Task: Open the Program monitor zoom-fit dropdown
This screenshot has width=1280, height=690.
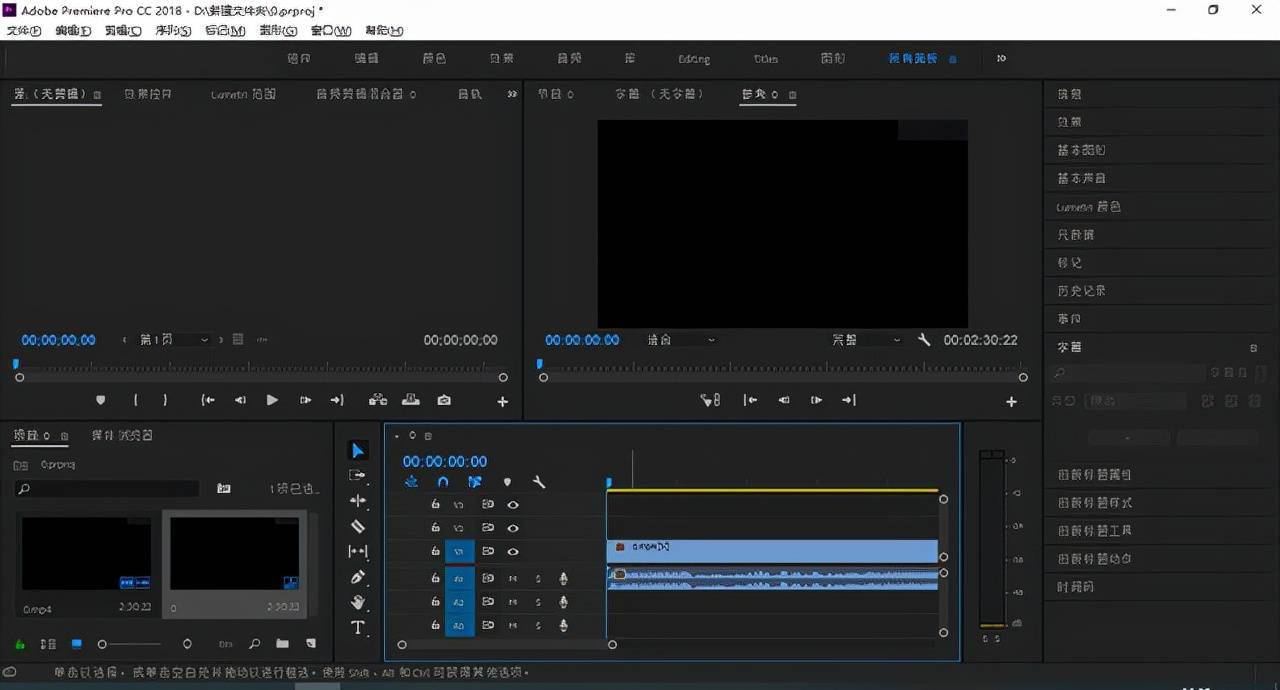Action: click(x=682, y=340)
